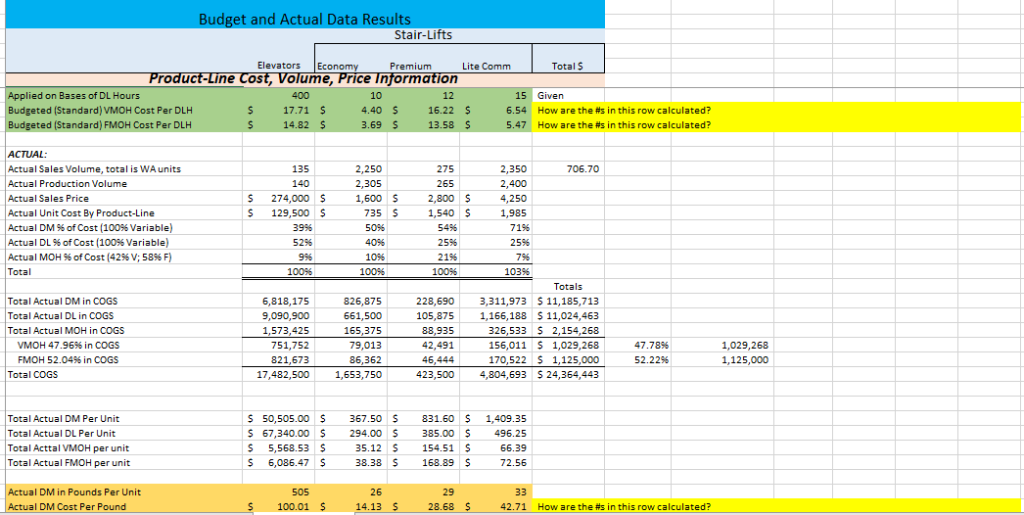The width and height of the screenshot is (1024, 515).
Task: Select 'Budgeted (Standard) VMOH Cost Per DLH' label
Action: (x=99, y=110)
